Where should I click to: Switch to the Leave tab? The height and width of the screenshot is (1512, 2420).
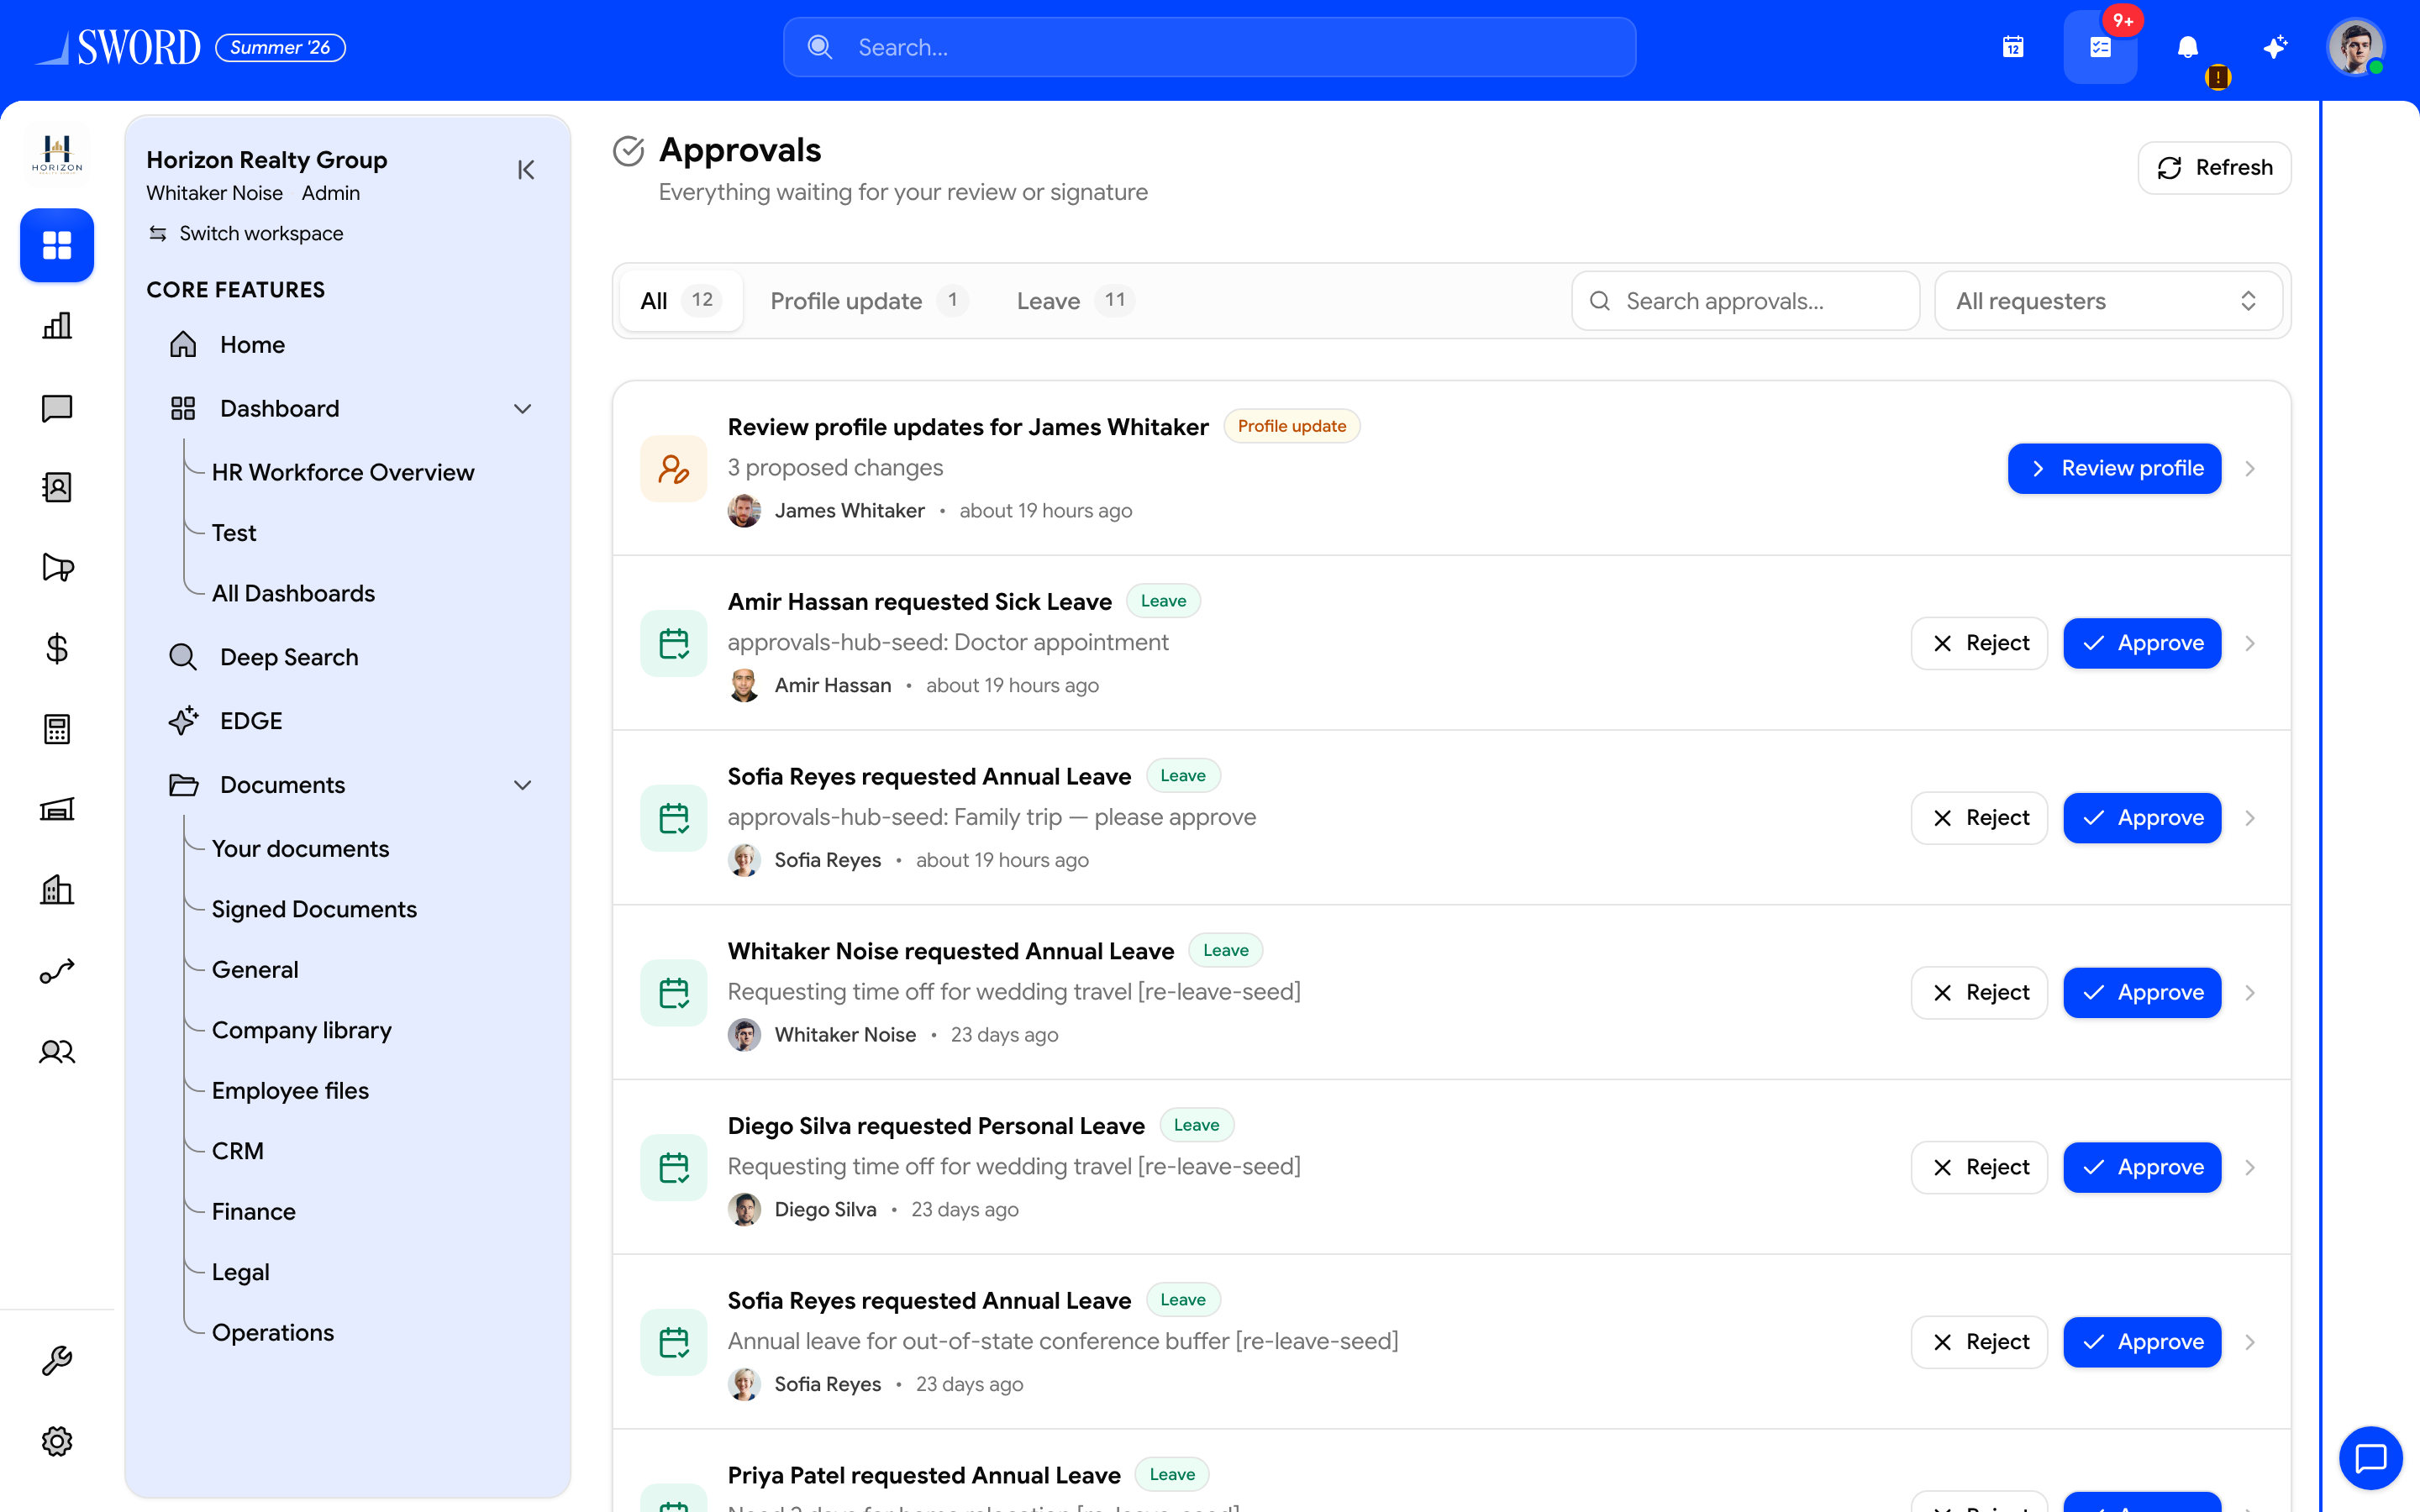point(1075,301)
